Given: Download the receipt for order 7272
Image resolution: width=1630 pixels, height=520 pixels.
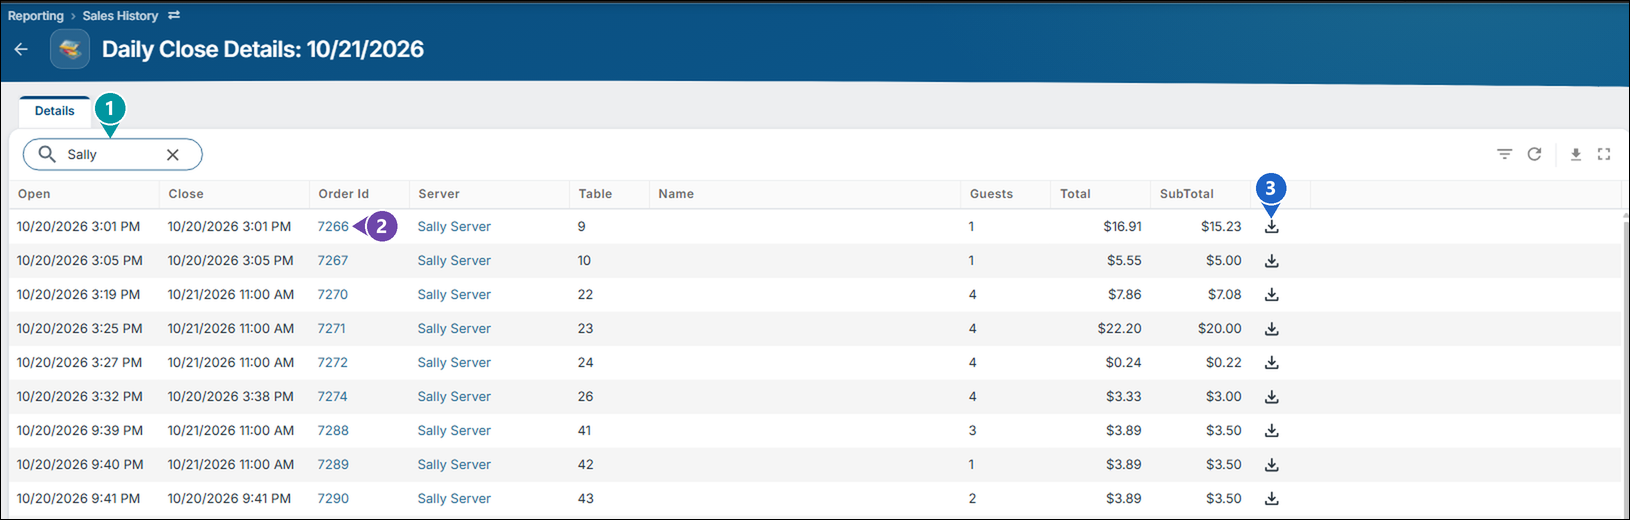Looking at the screenshot, I should [x=1272, y=363].
